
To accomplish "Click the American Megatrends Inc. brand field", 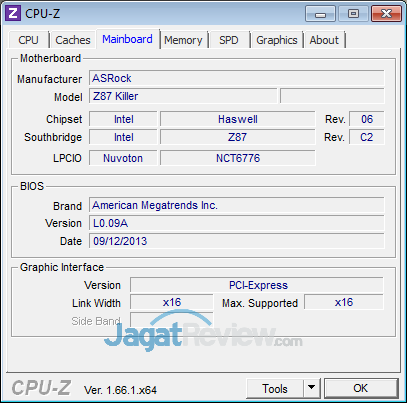I will pyautogui.click(x=237, y=205).
